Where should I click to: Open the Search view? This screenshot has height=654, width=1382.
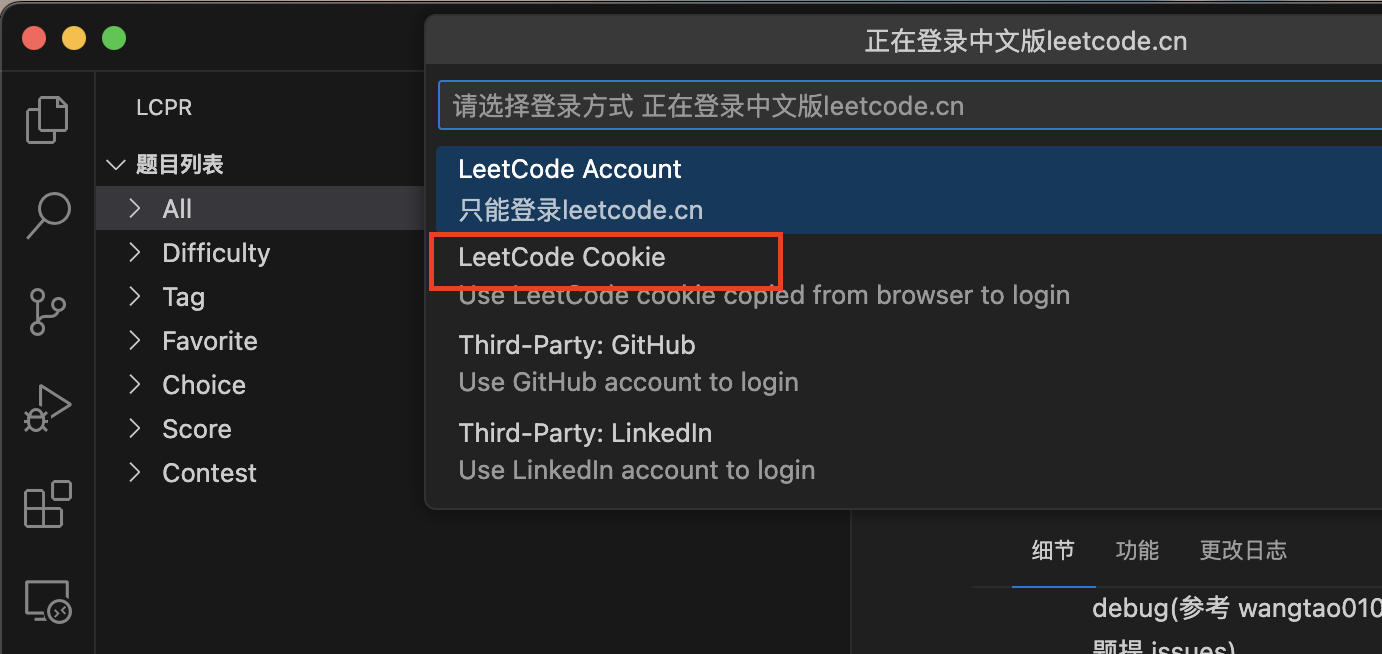(x=46, y=215)
